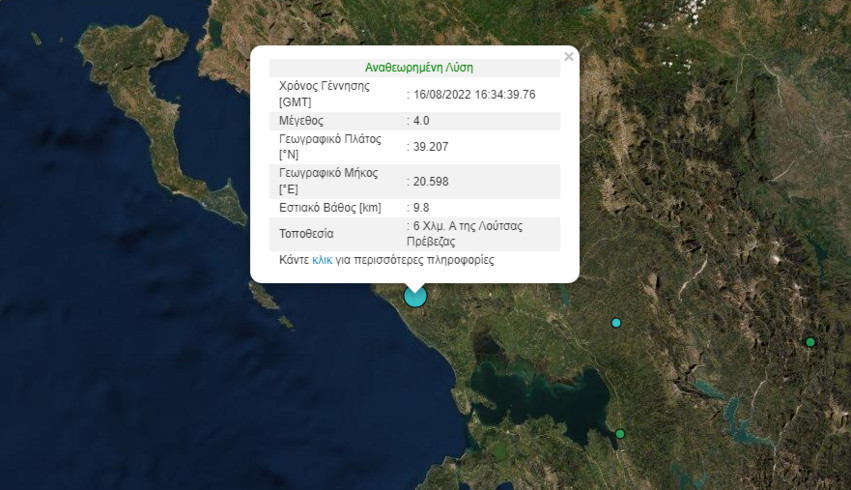Click the 'Τοποθεσία' row label
Screen dimensions: 851x490
coord(306,234)
